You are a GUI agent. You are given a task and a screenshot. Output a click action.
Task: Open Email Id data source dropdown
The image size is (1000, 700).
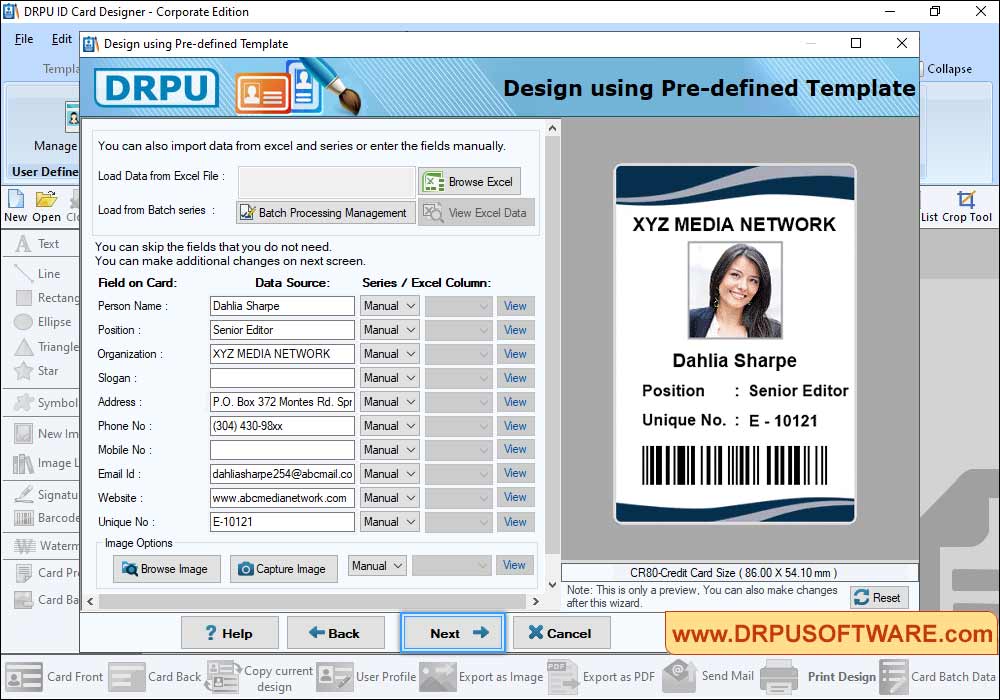coord(389,474)
